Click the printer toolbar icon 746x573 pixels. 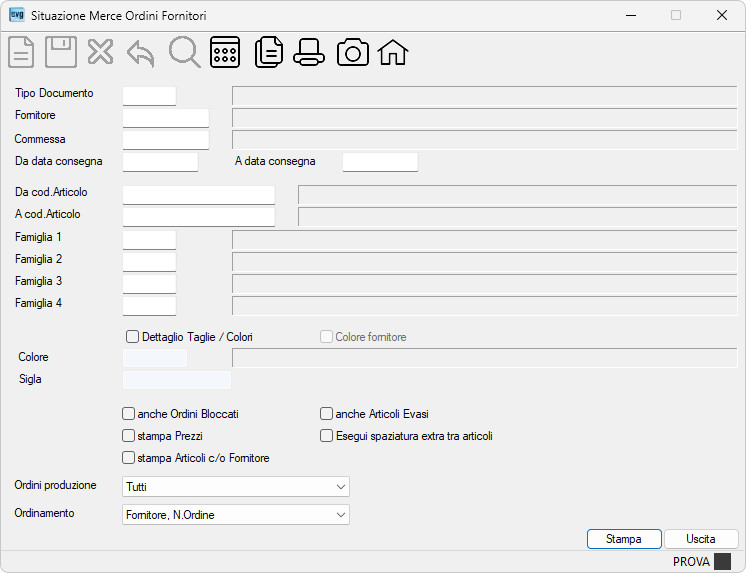click(x=309, y=52)
